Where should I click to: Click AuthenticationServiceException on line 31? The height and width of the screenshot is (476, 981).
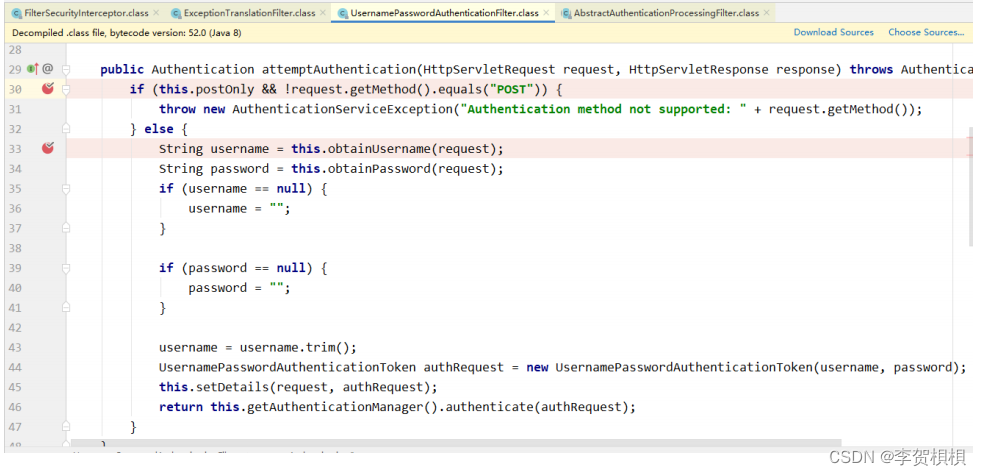click(x=342, y=109)
